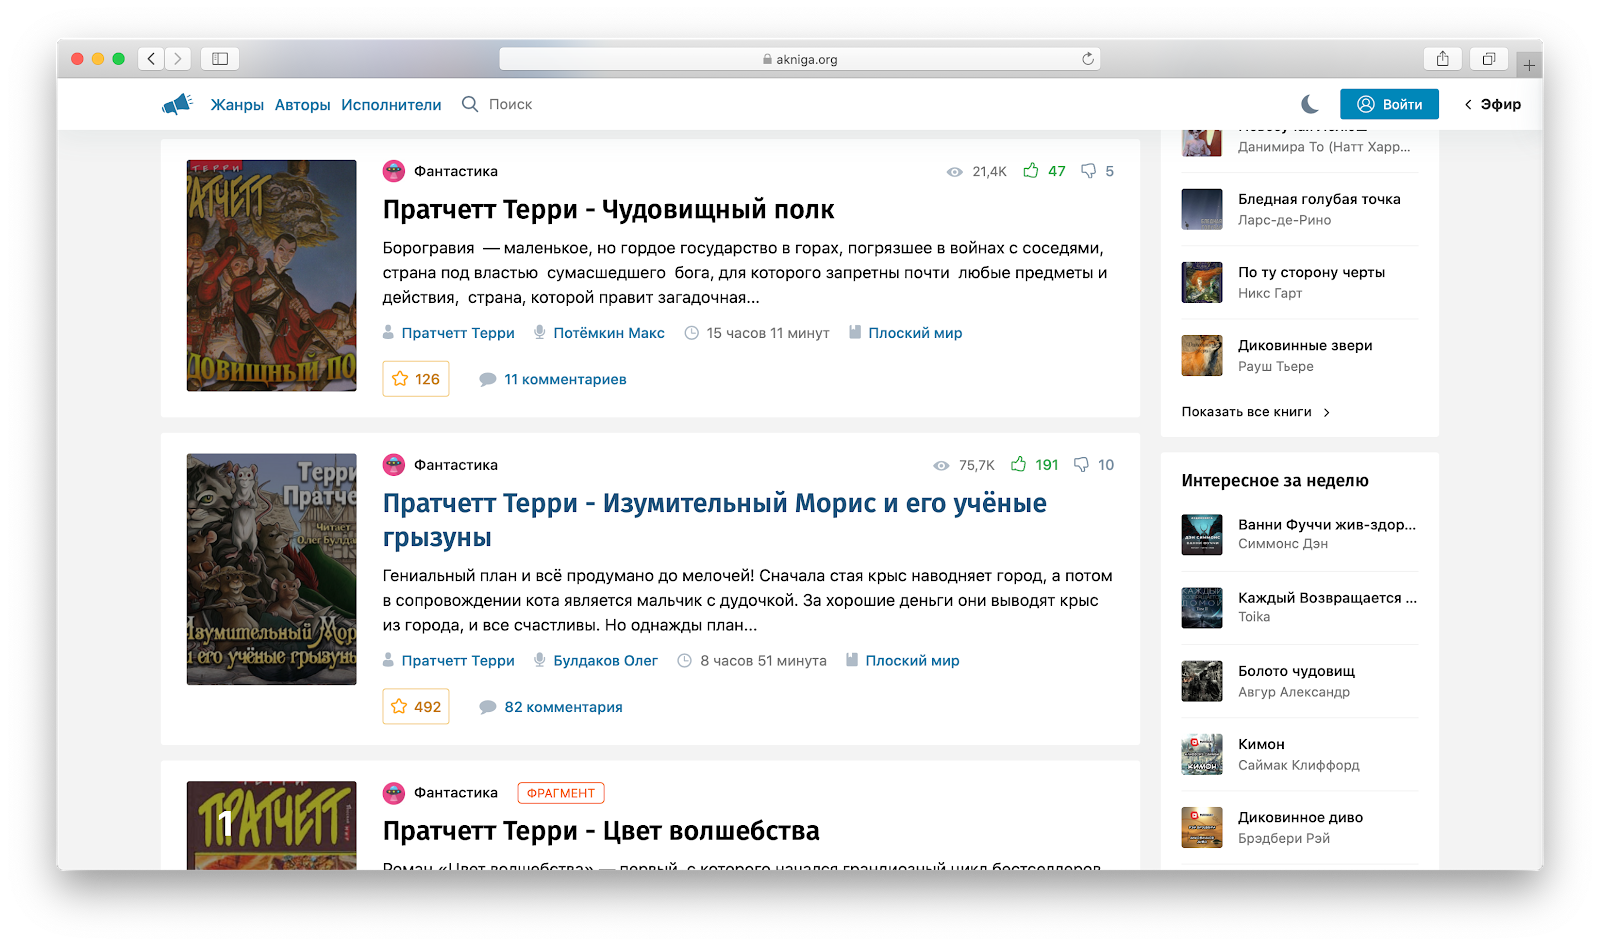Open sidebar book Бледная голубая точка
The image size is (1600, 946).
tap(1319, 199)
